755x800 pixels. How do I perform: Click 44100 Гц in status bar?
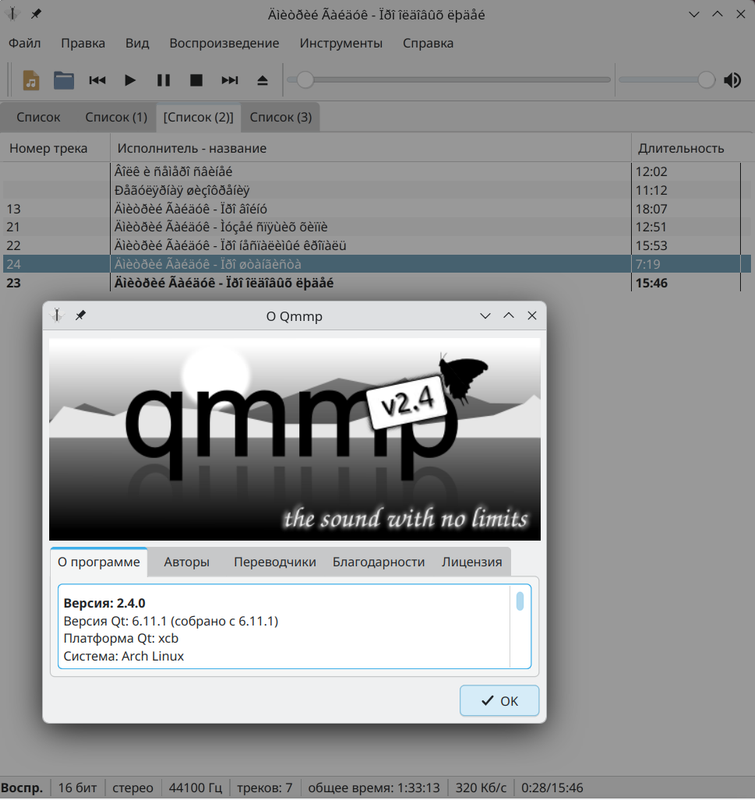click(195, 787)
